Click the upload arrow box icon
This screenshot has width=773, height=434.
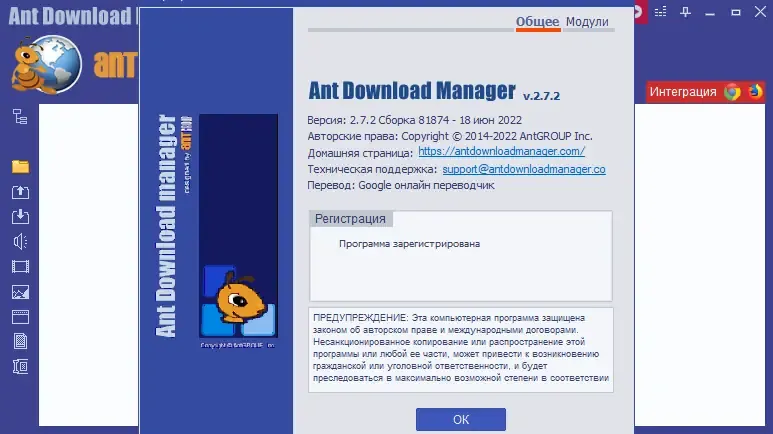pos(20,192)
